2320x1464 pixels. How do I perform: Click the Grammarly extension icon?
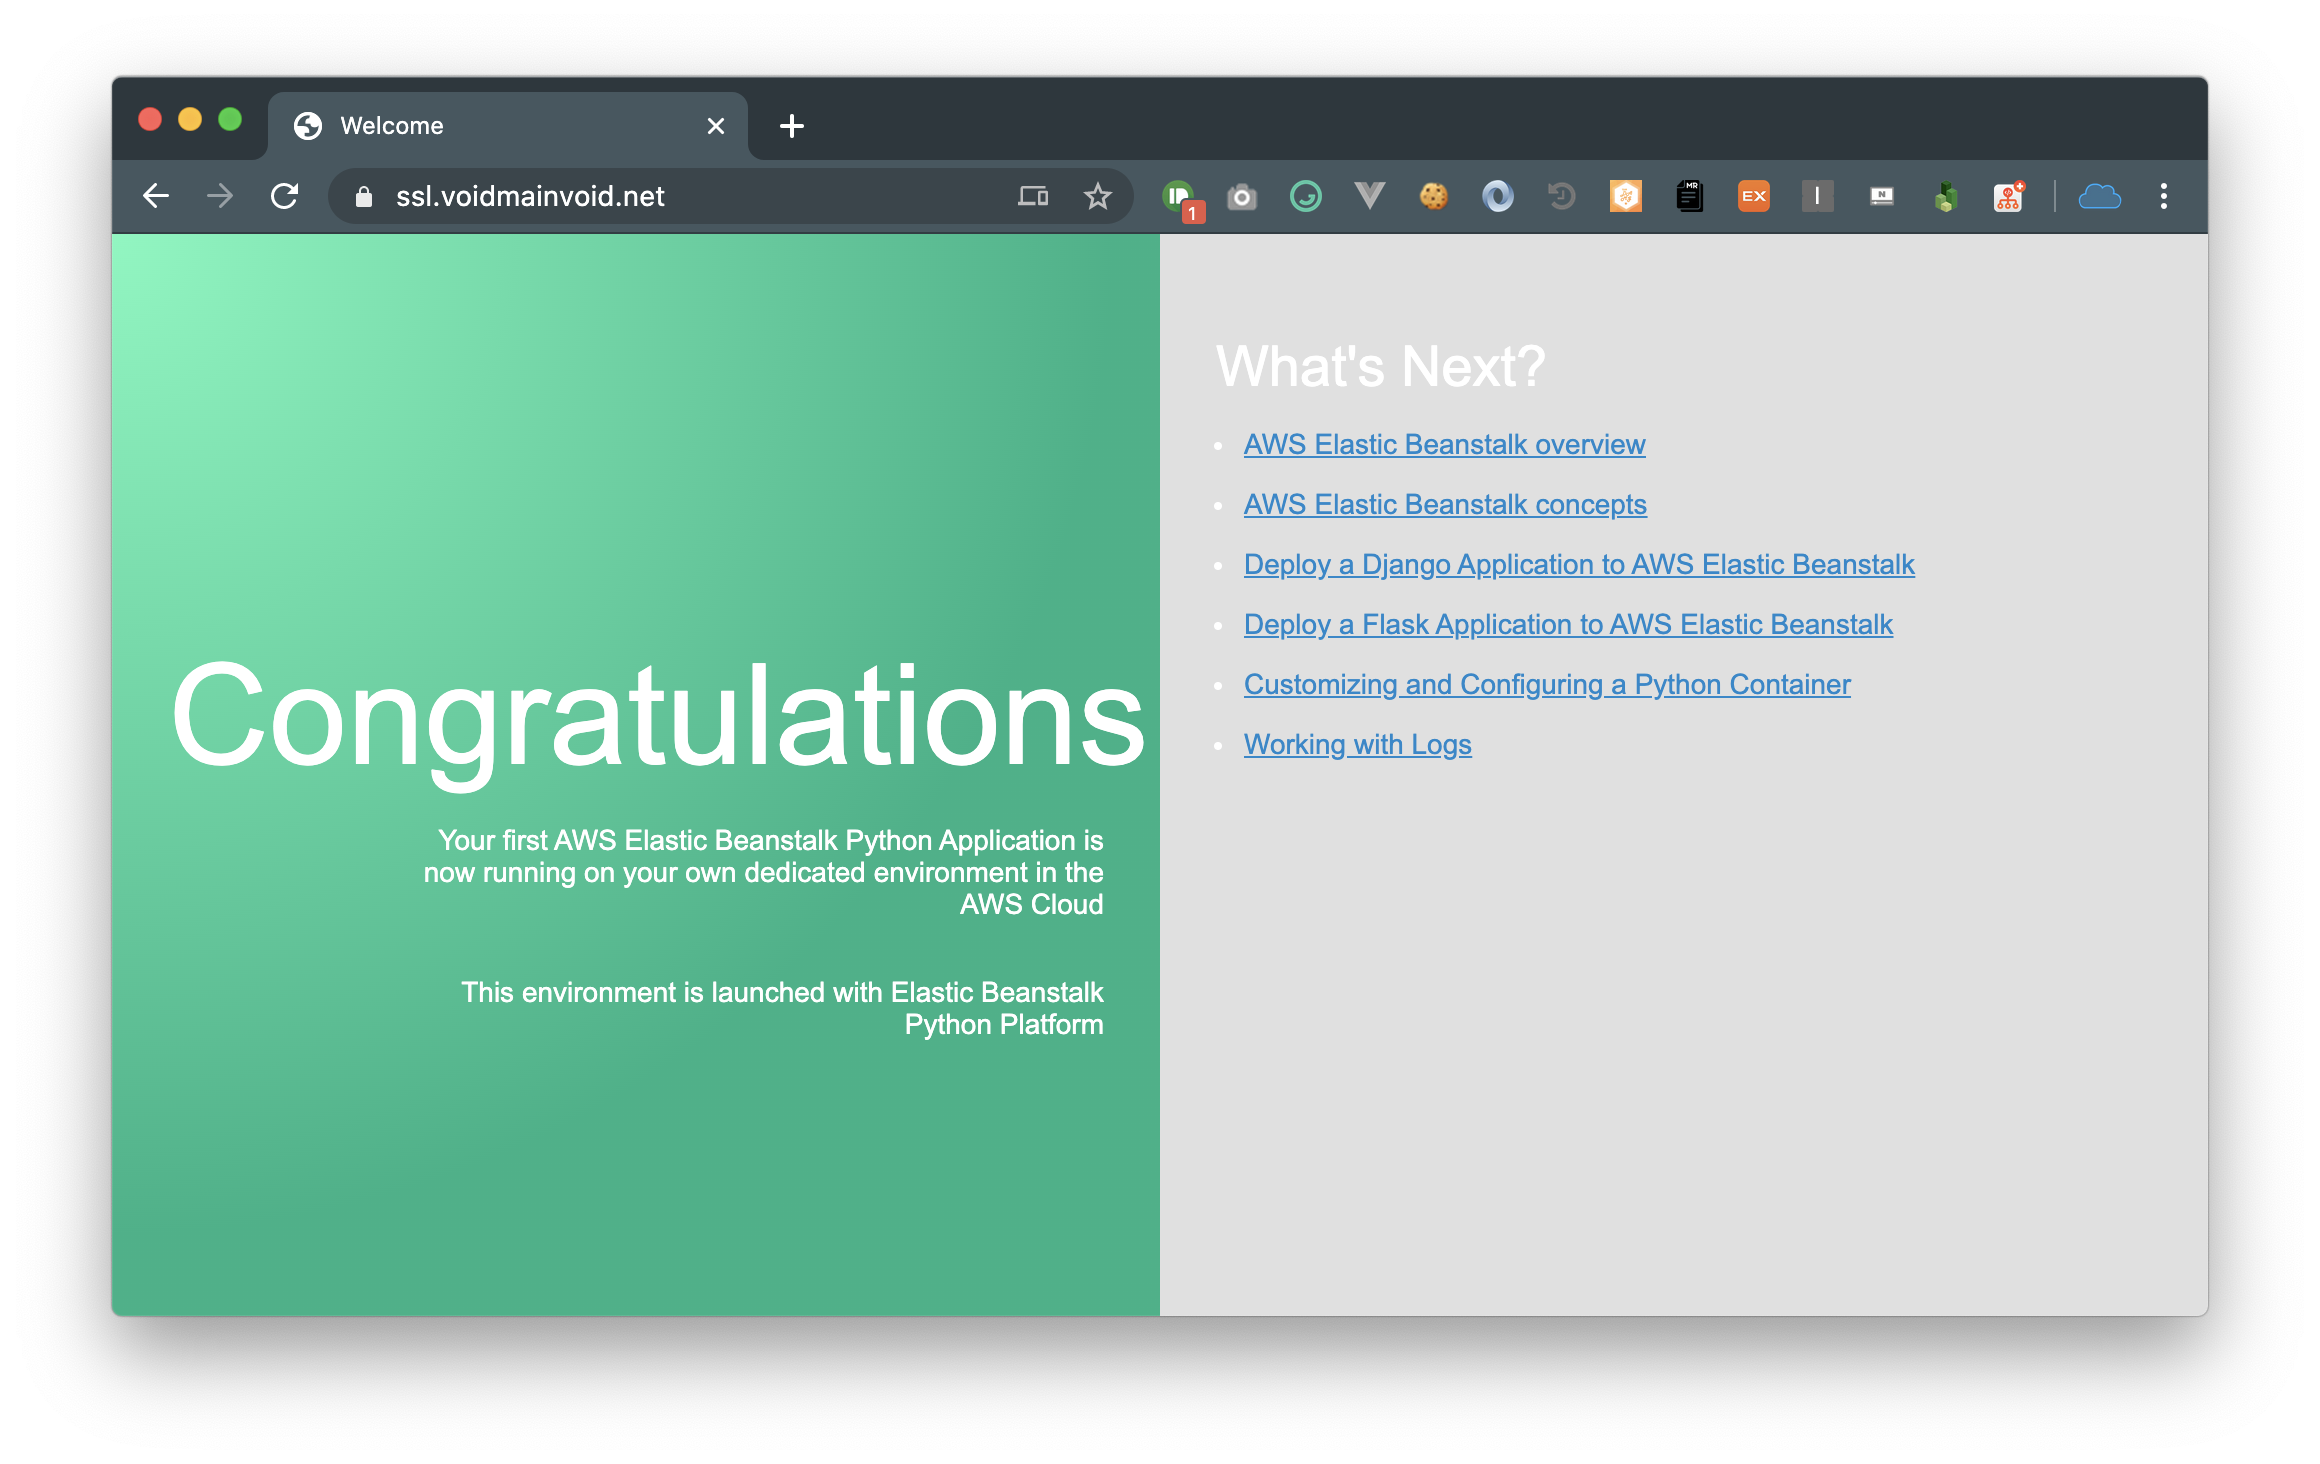click(1305, 196)
